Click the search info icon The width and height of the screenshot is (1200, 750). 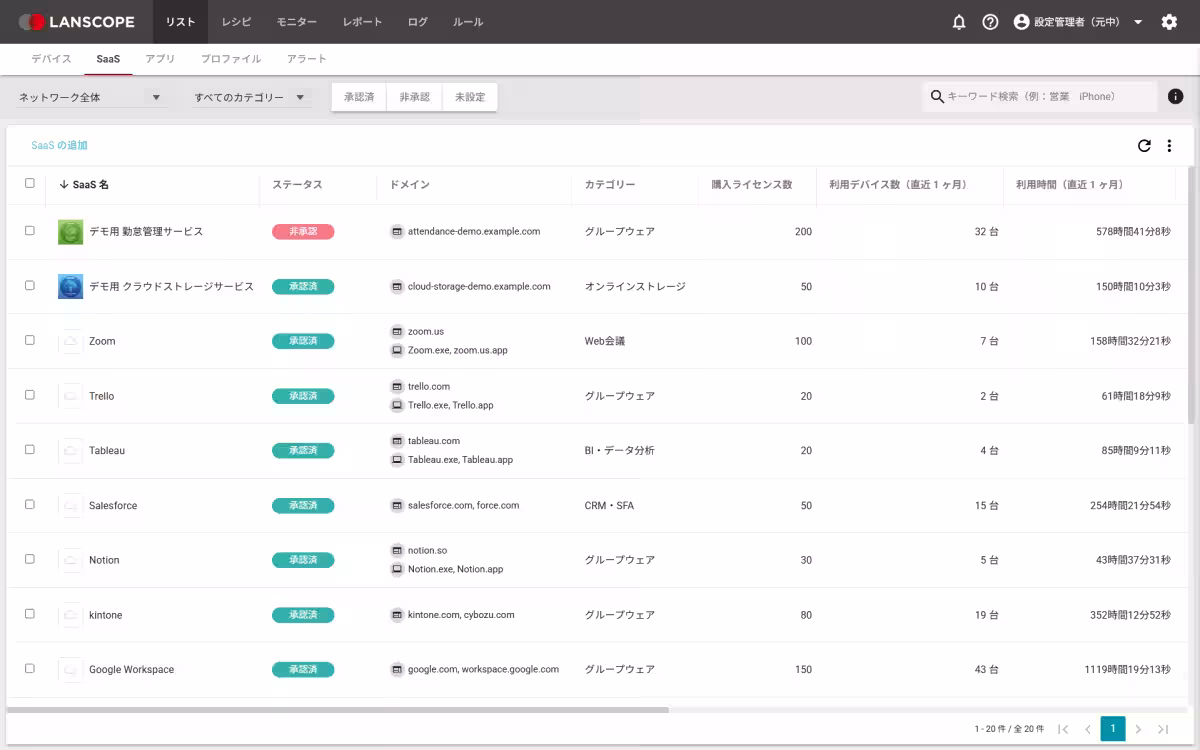(x=1176, y=96)
